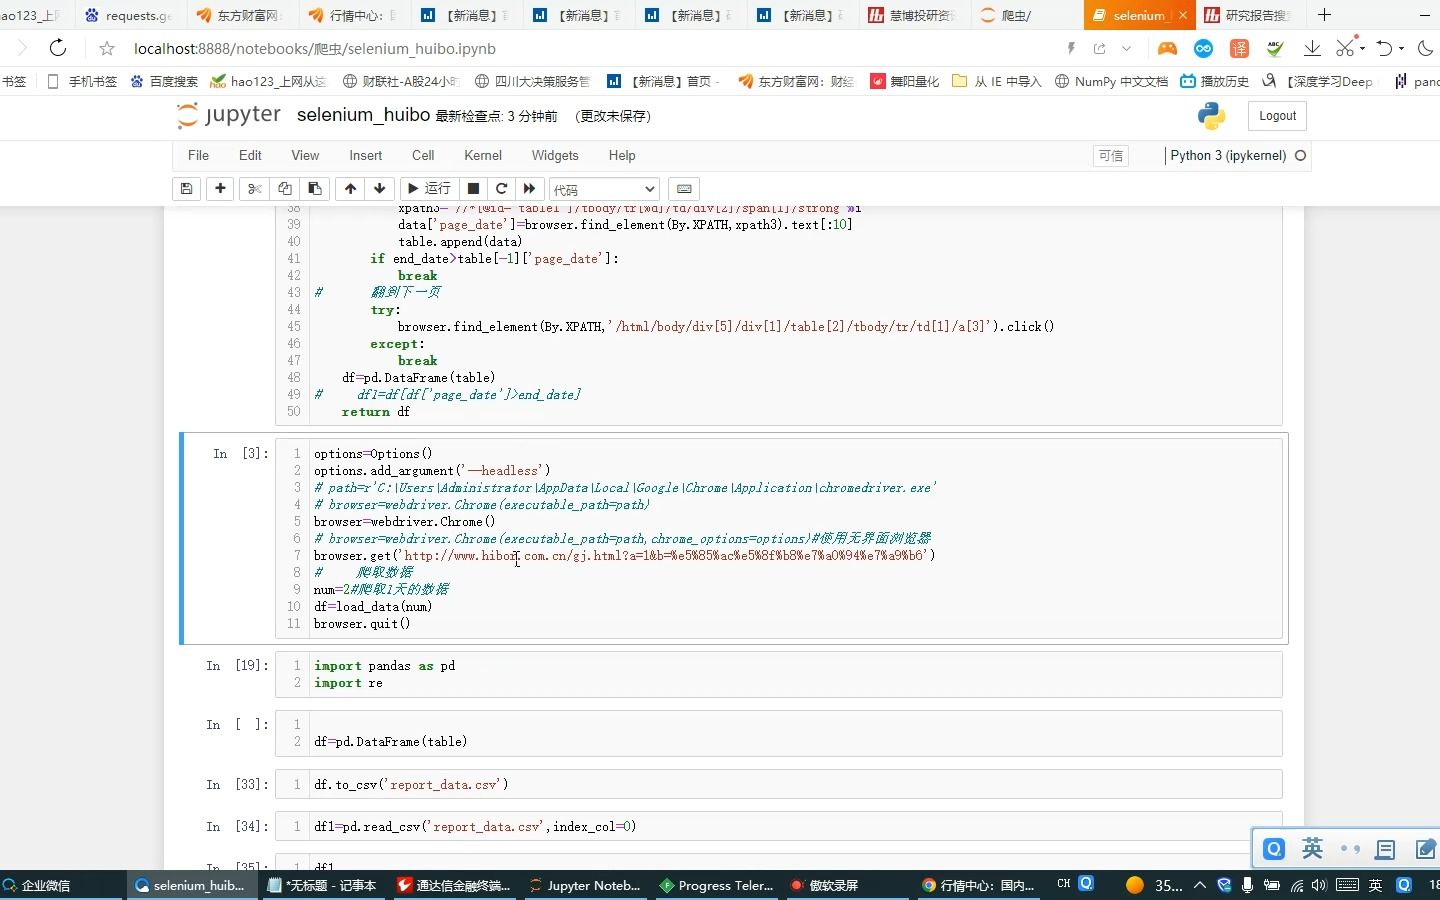
Task: Expand the screenshot tool dropdown arrow
Action: coord(1362,48)
